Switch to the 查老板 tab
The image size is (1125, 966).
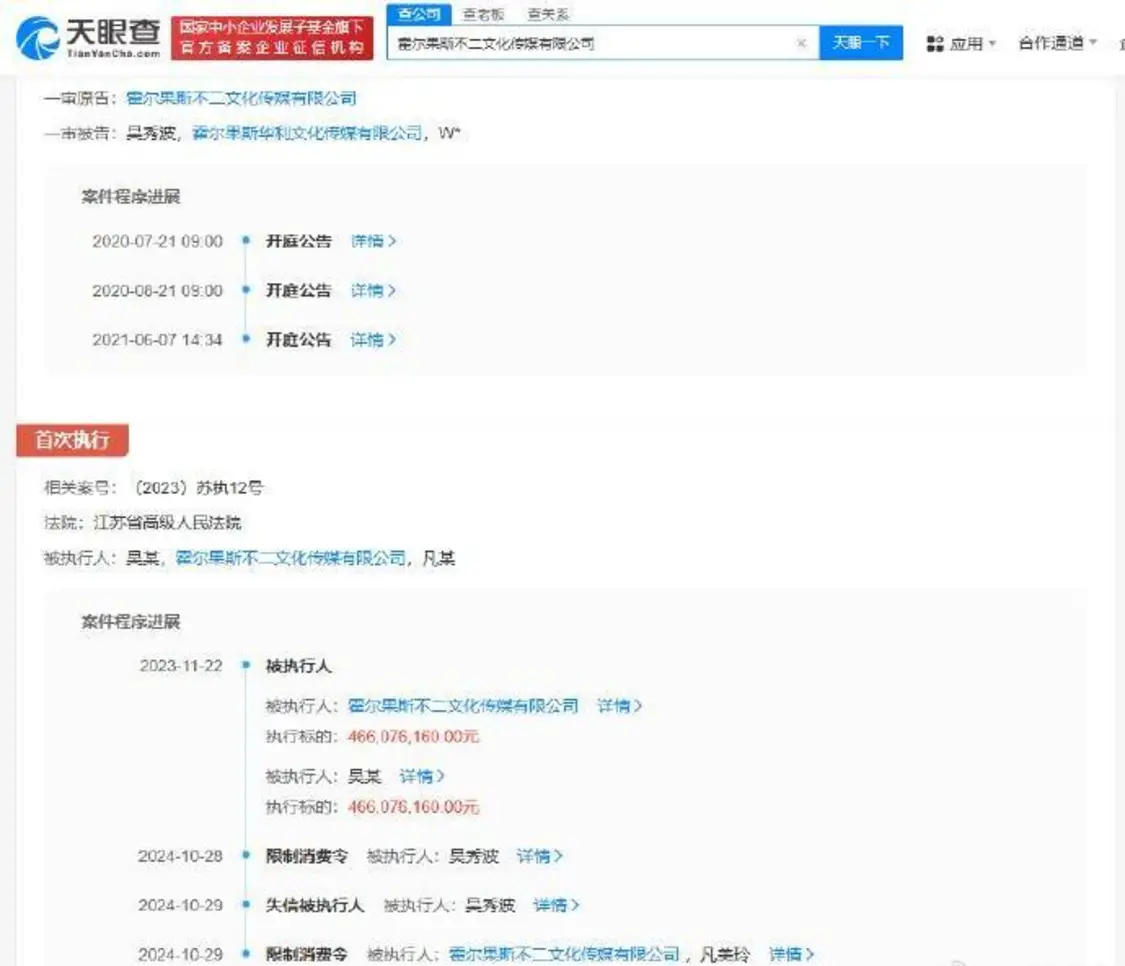[x=482, y=15]
